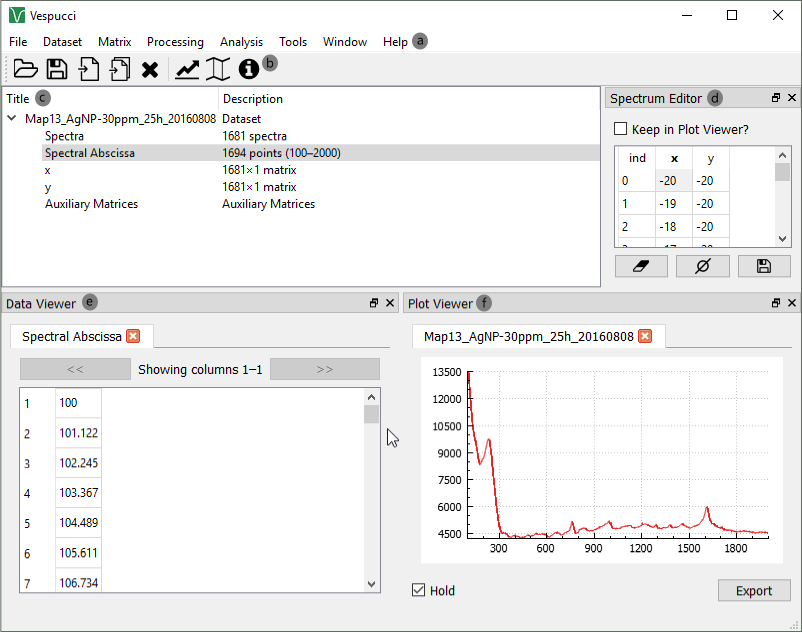The width and height of the screenshot is (802, 632).
Task: Collapse the Map13_AgNP-30ppm dataset tree node
Action: (x=12, y=118)
